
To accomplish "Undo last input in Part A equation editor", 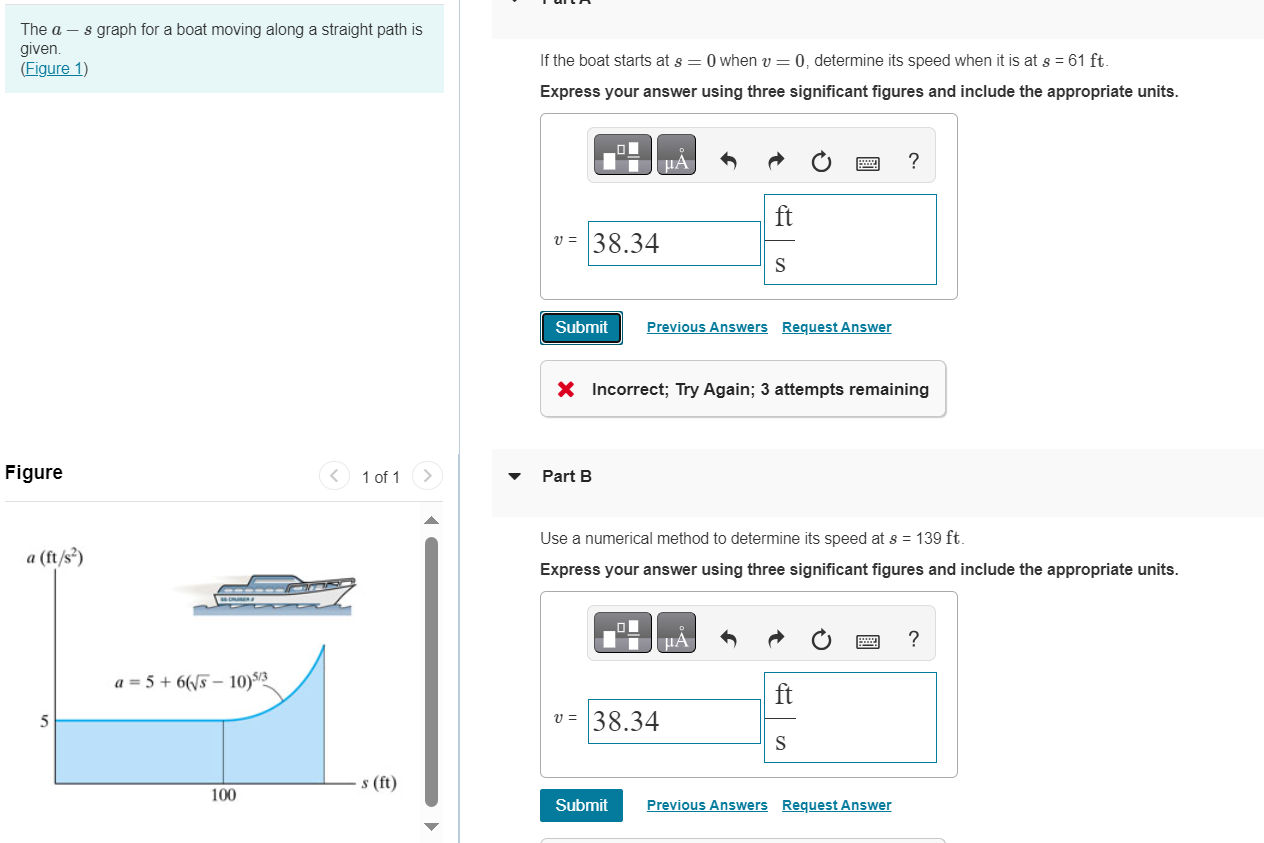I will coord(728,160).
